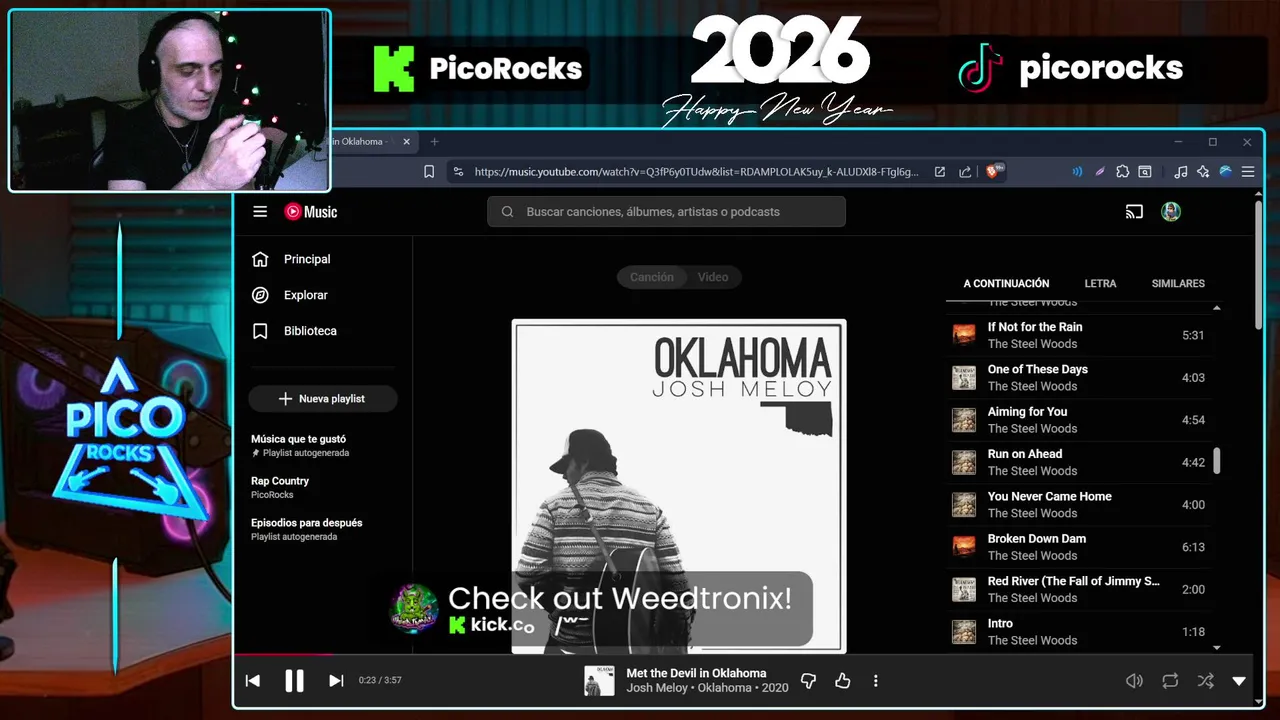Click the share page icon
The image size is (1280, 720).
coord(965,172)
